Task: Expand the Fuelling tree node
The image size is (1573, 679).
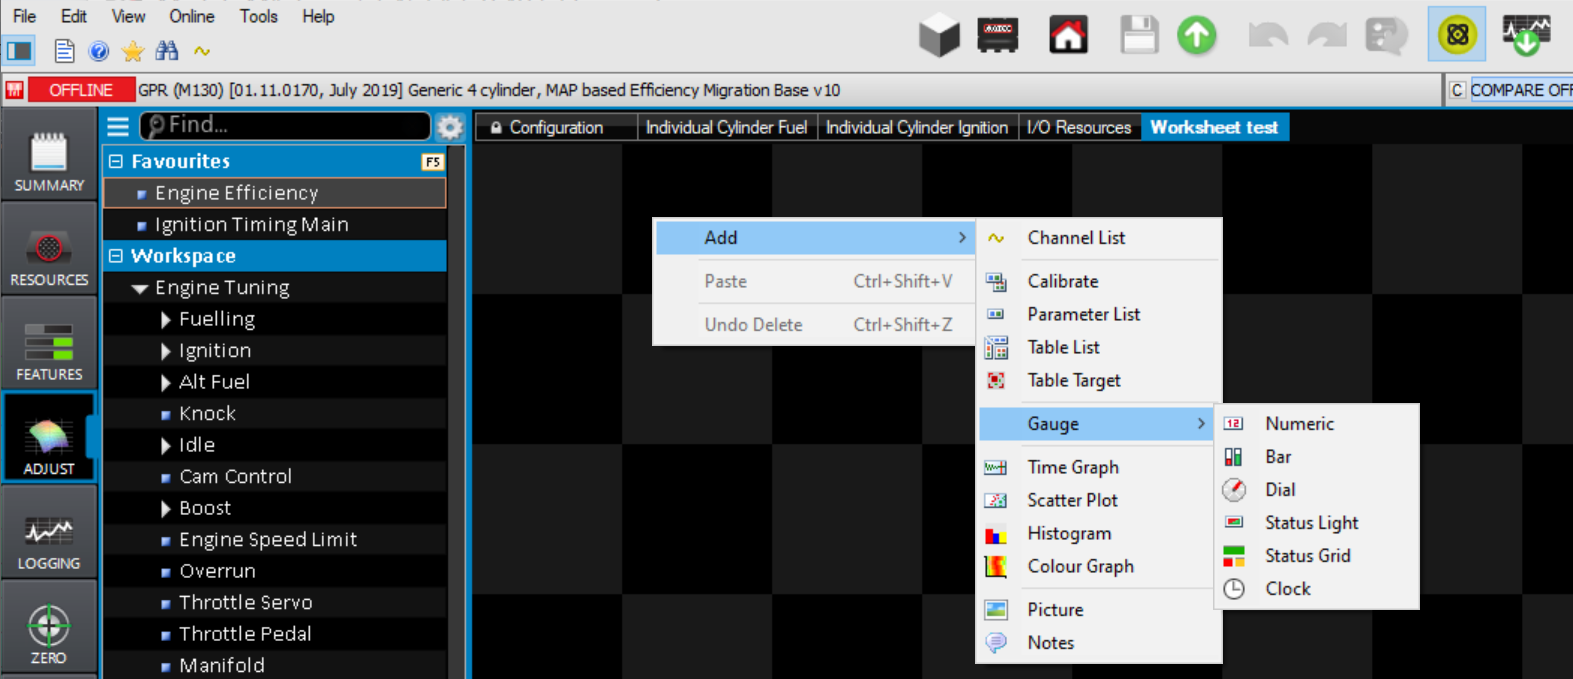Action: point(165,320)
